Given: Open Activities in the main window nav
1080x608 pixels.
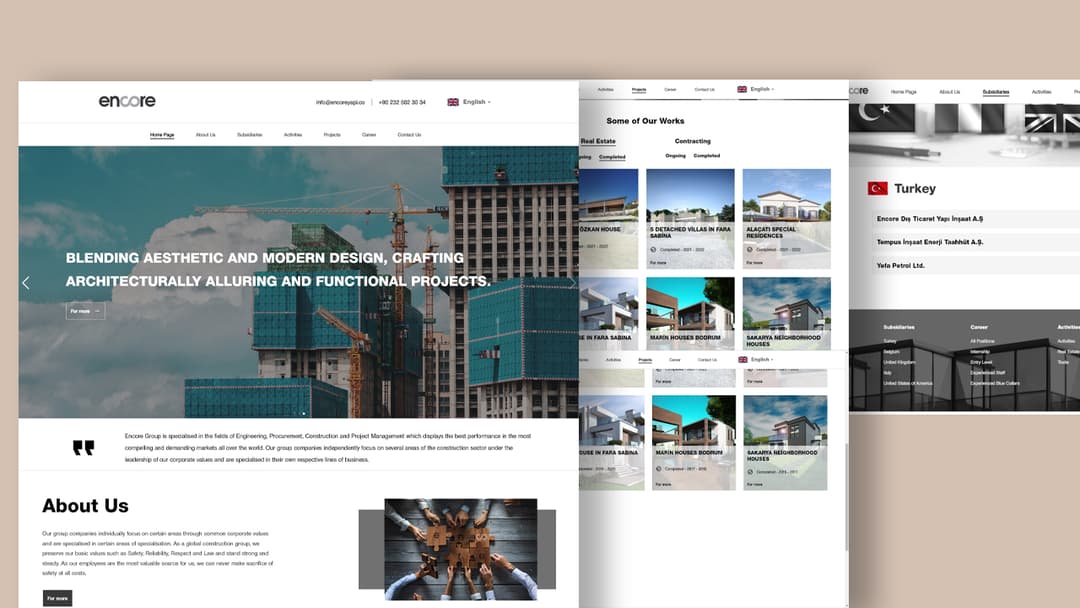Looking at the screenshot, I should [x=293, y=135].
